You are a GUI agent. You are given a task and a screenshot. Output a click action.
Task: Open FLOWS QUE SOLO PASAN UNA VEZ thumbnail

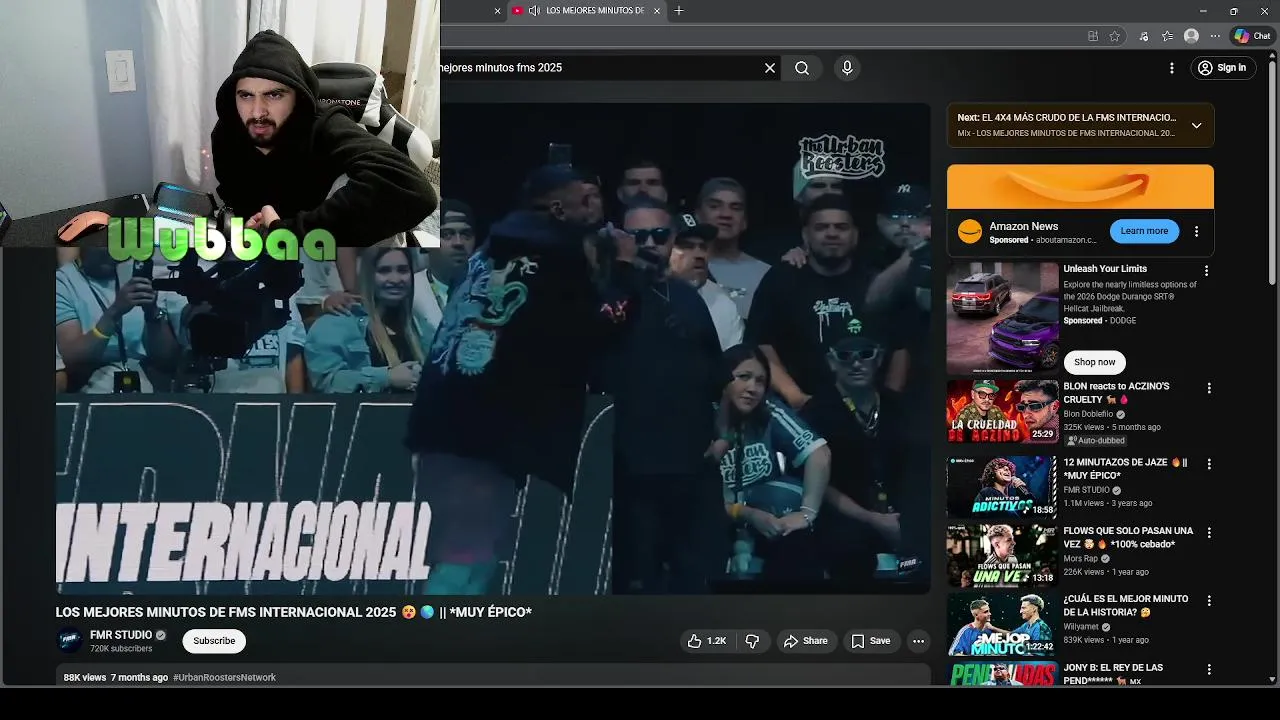[x=1002, y=555]
